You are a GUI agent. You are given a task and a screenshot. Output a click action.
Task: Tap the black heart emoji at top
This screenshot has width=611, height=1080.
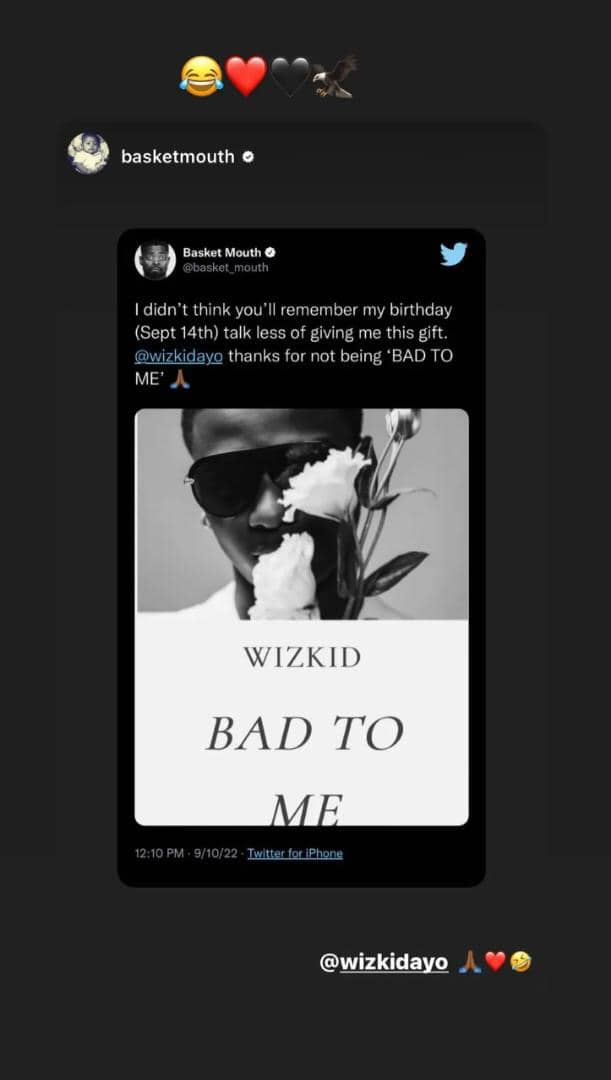pos(290,77)
